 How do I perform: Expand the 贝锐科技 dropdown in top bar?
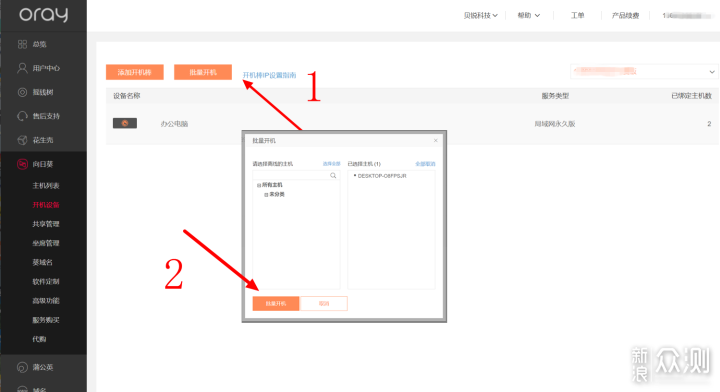[x=480, y=16]
